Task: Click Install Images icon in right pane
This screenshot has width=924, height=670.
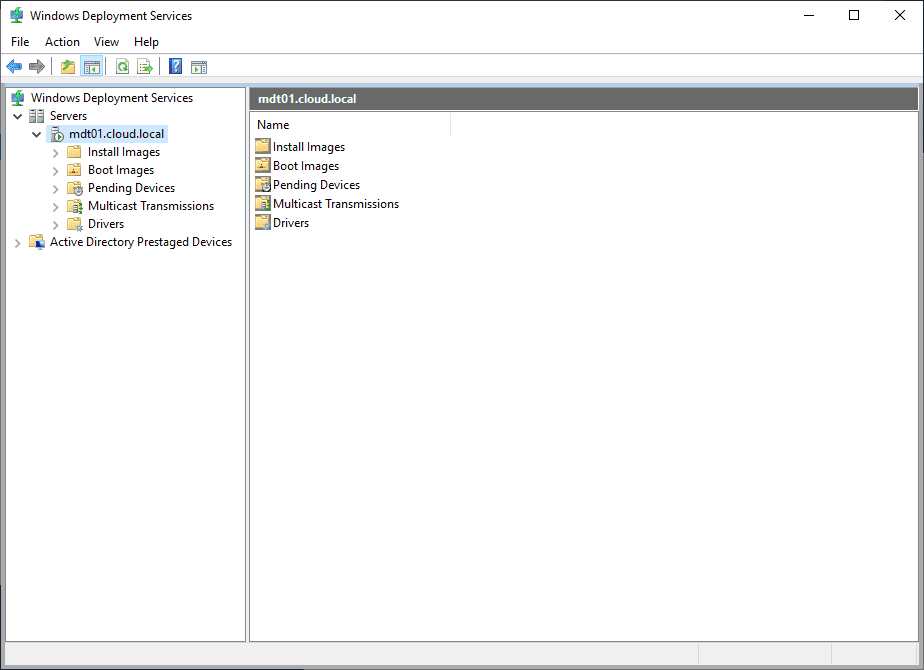Action: [x=263, y=146]
